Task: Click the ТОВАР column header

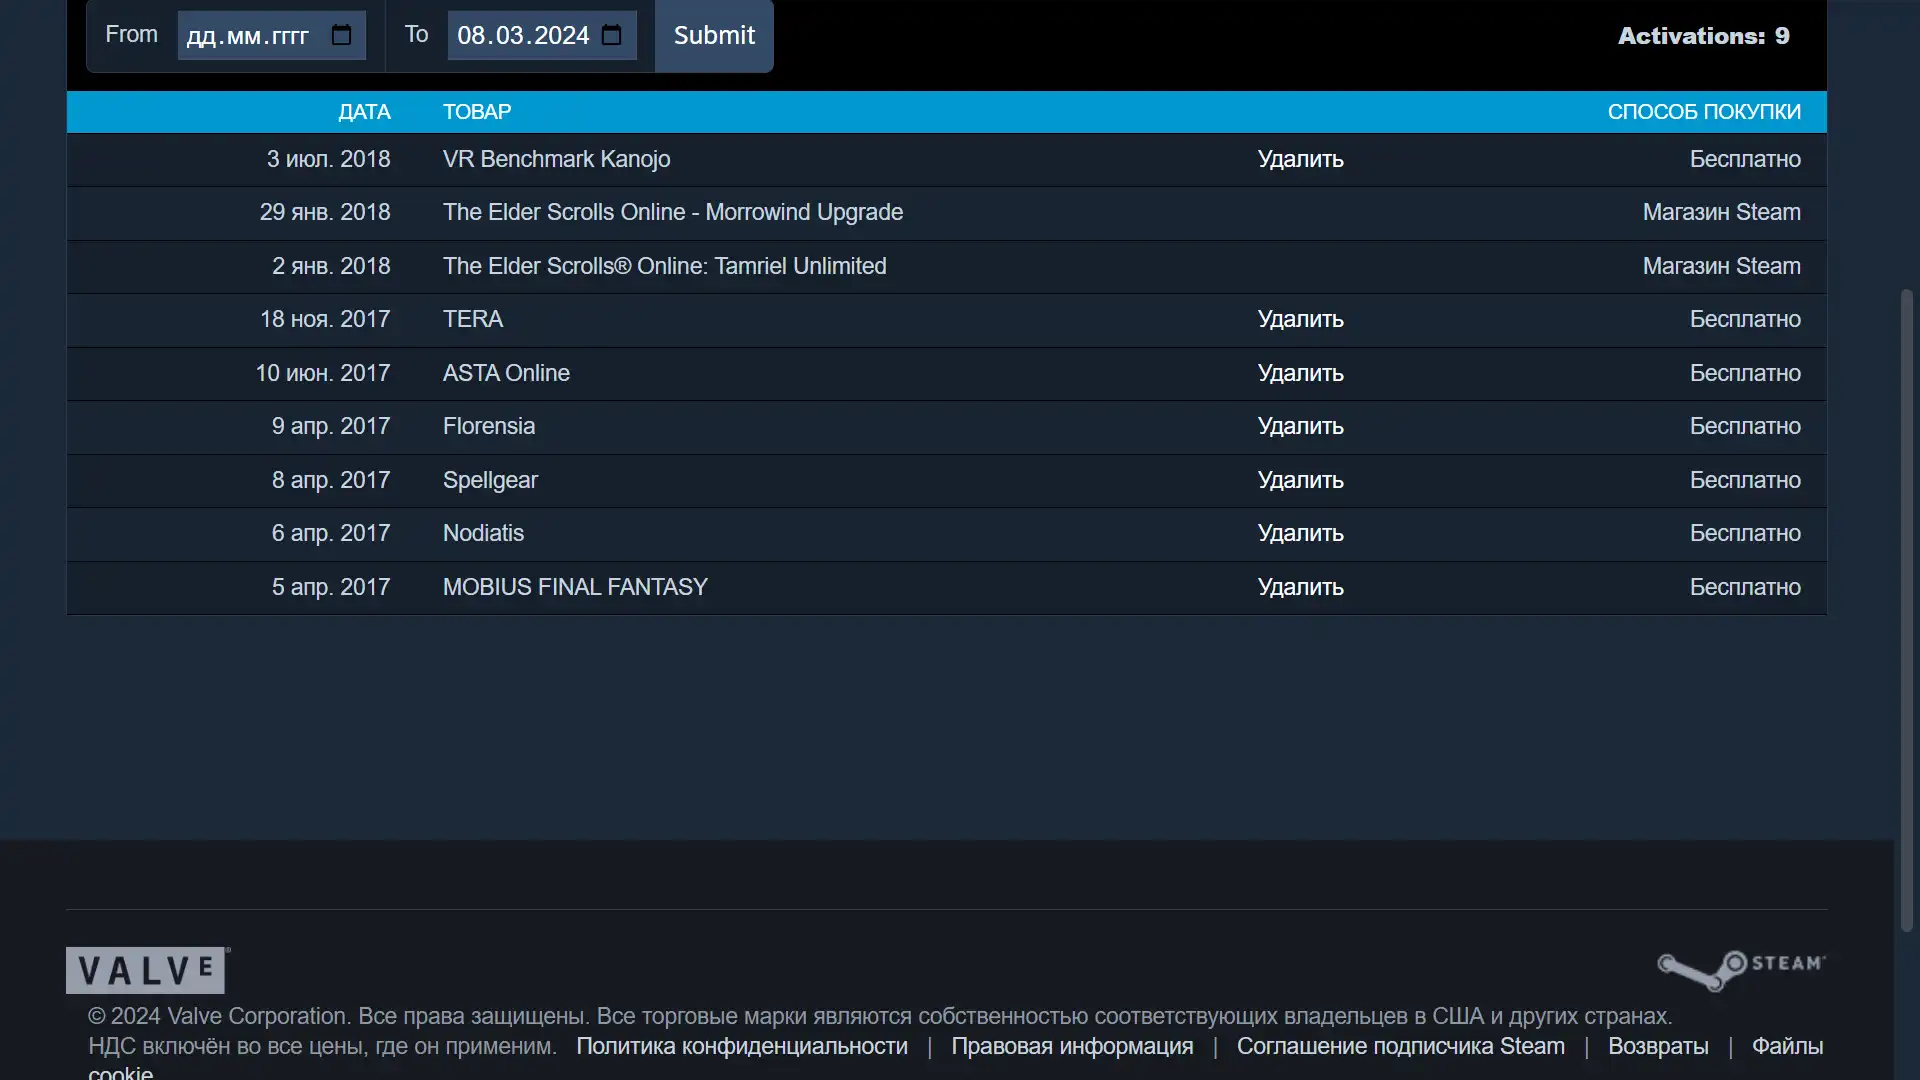Action: click(x=477, y=112)
